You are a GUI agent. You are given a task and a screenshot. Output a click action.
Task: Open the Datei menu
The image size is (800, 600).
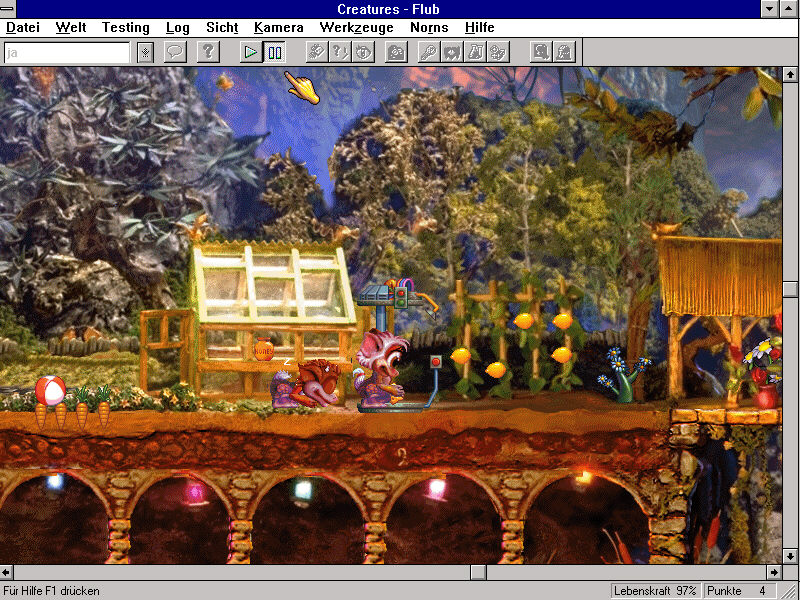click(x=23, y=28)
